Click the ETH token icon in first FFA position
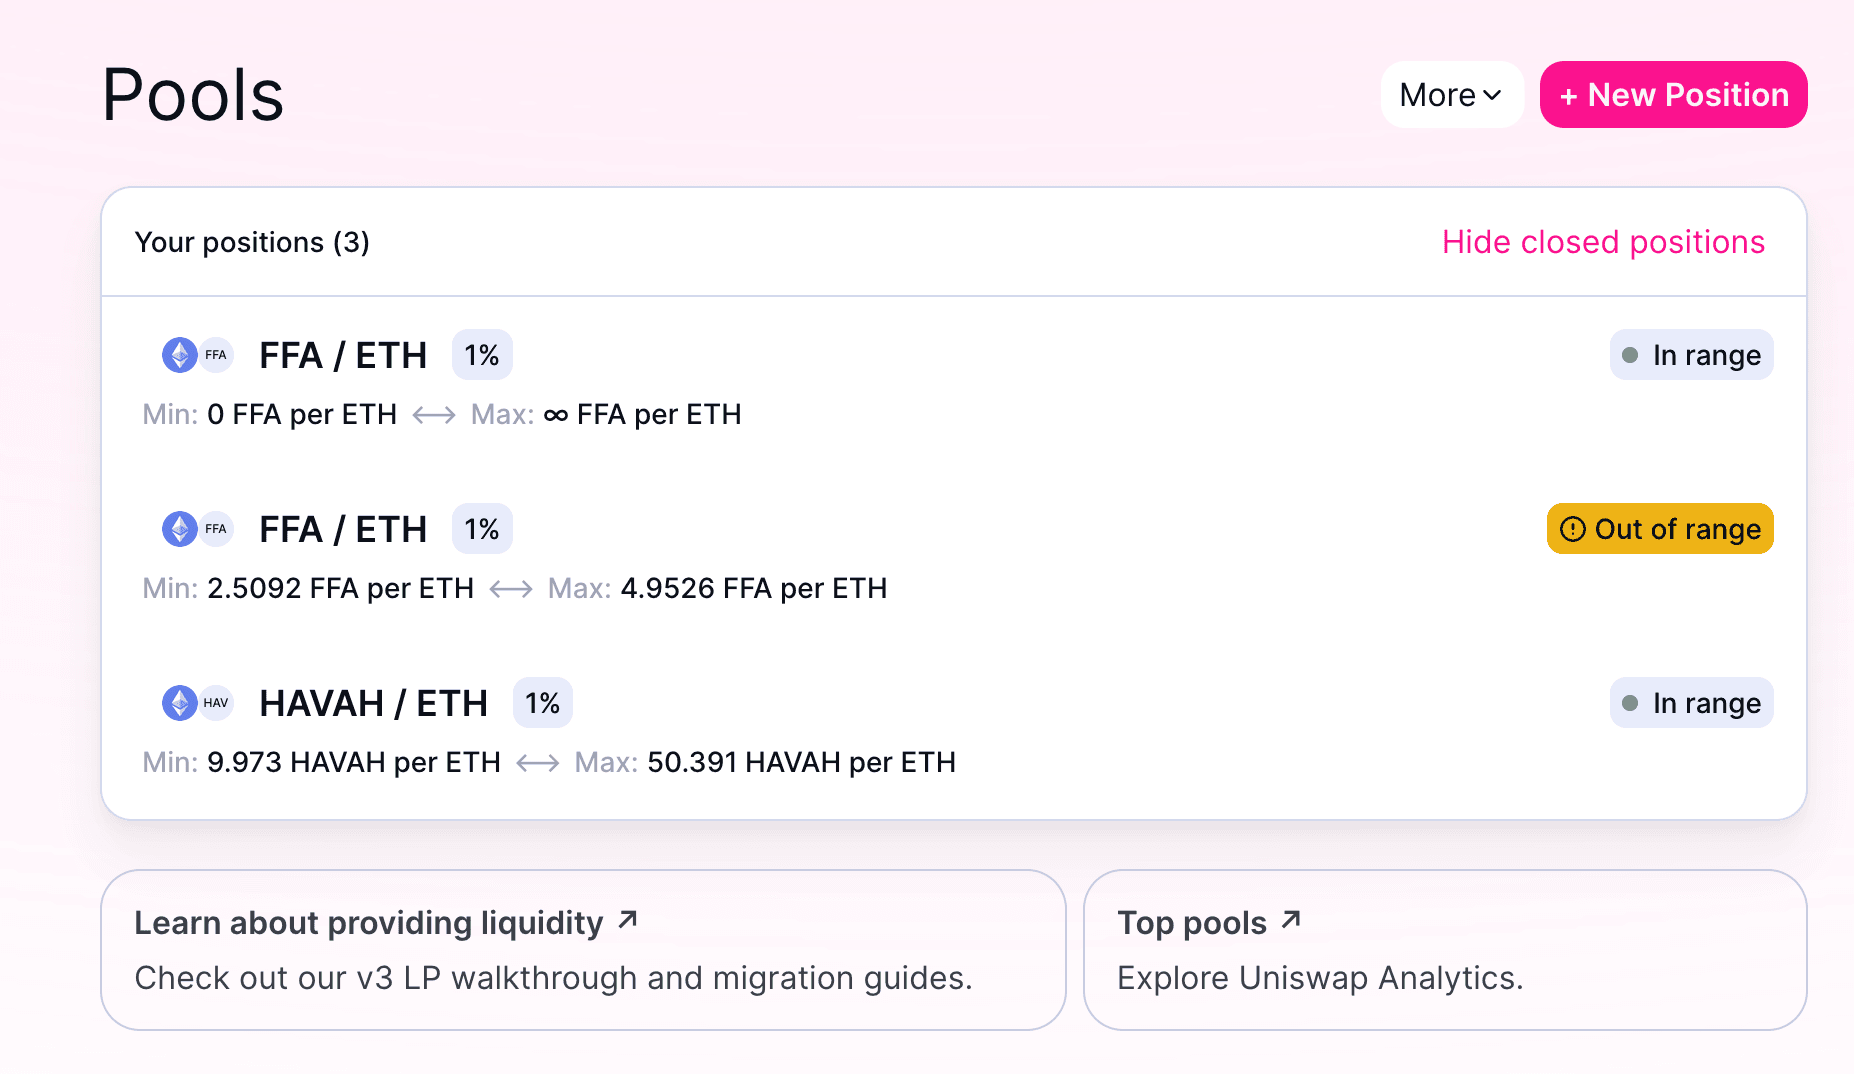The height and width of the screenshot is (1074, 1854). 180,355
